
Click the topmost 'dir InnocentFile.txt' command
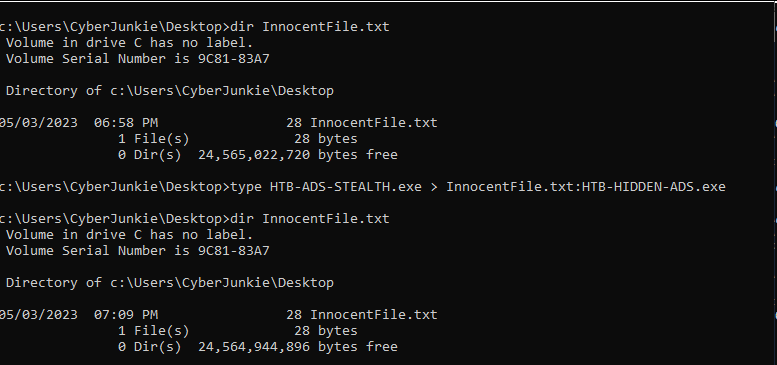[x=310, y=27]
